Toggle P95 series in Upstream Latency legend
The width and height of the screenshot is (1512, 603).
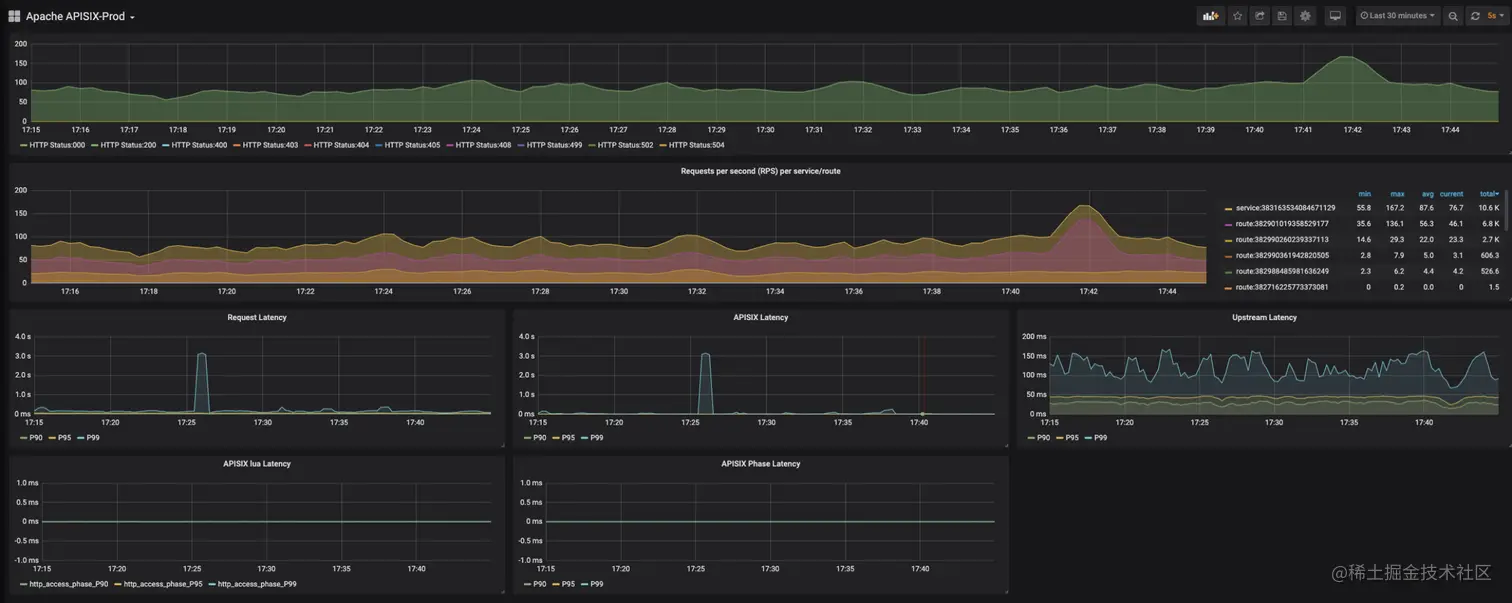(x=1070, y=438)
